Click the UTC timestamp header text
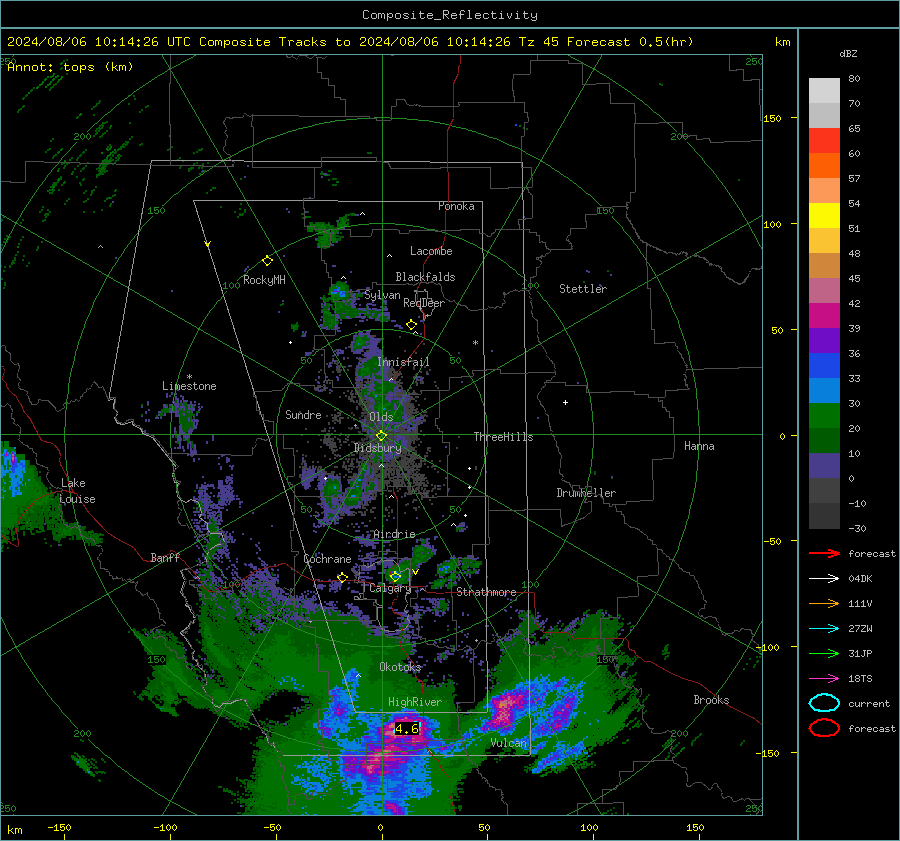900x841 pixels. point(350,42)
